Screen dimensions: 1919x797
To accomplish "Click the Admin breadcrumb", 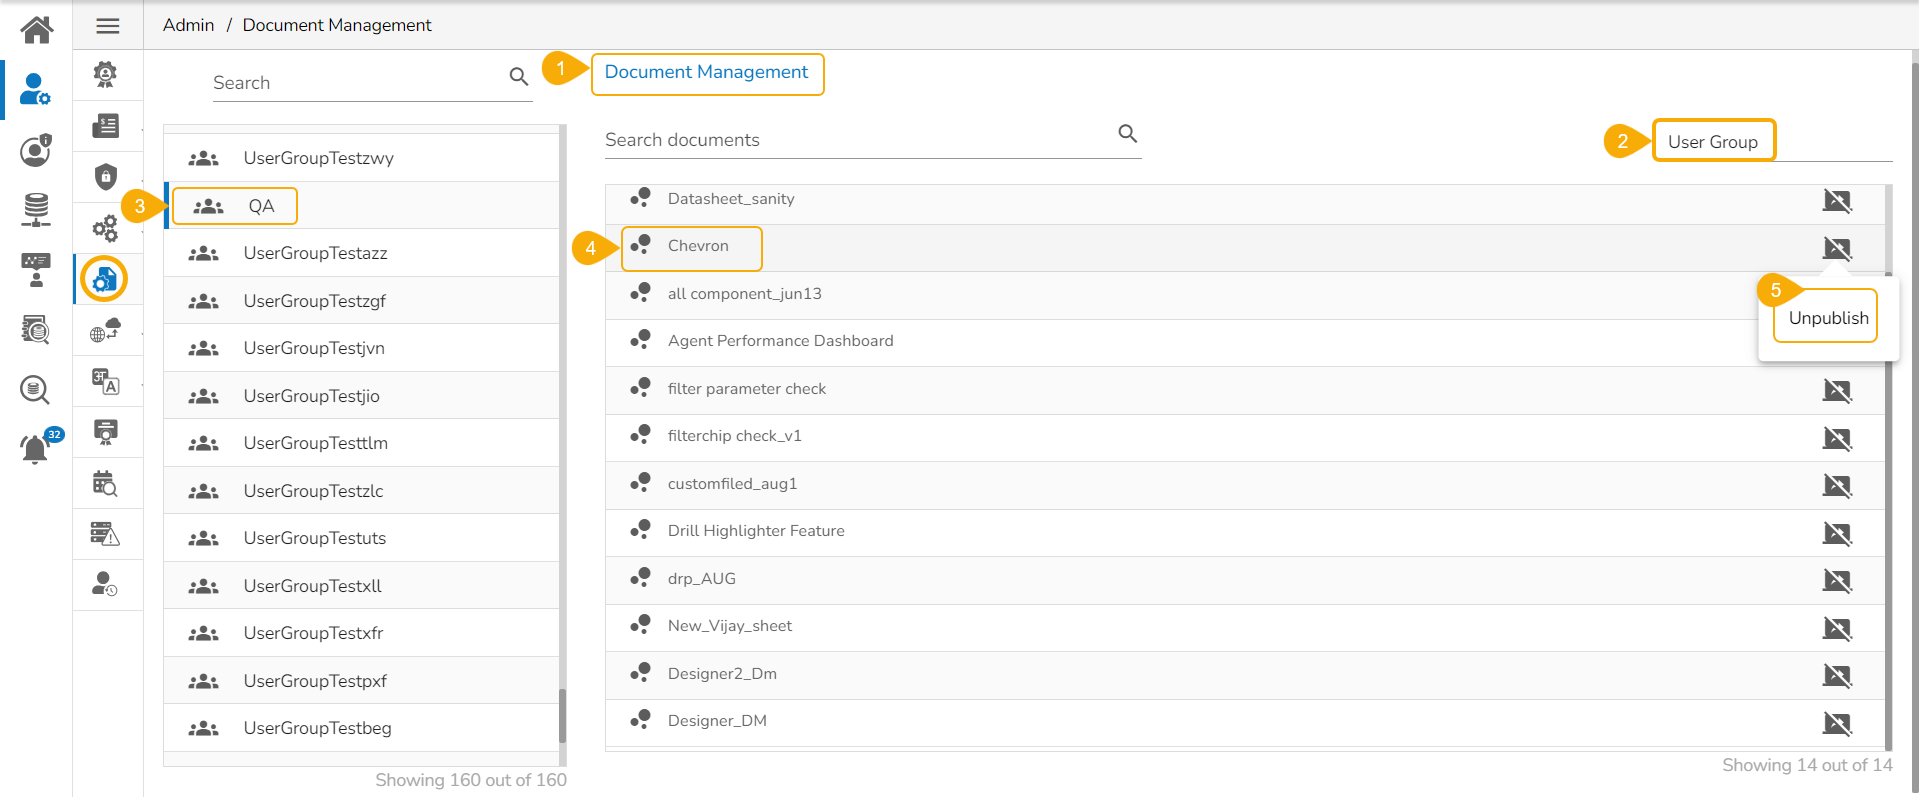I will tap(188, 25).
